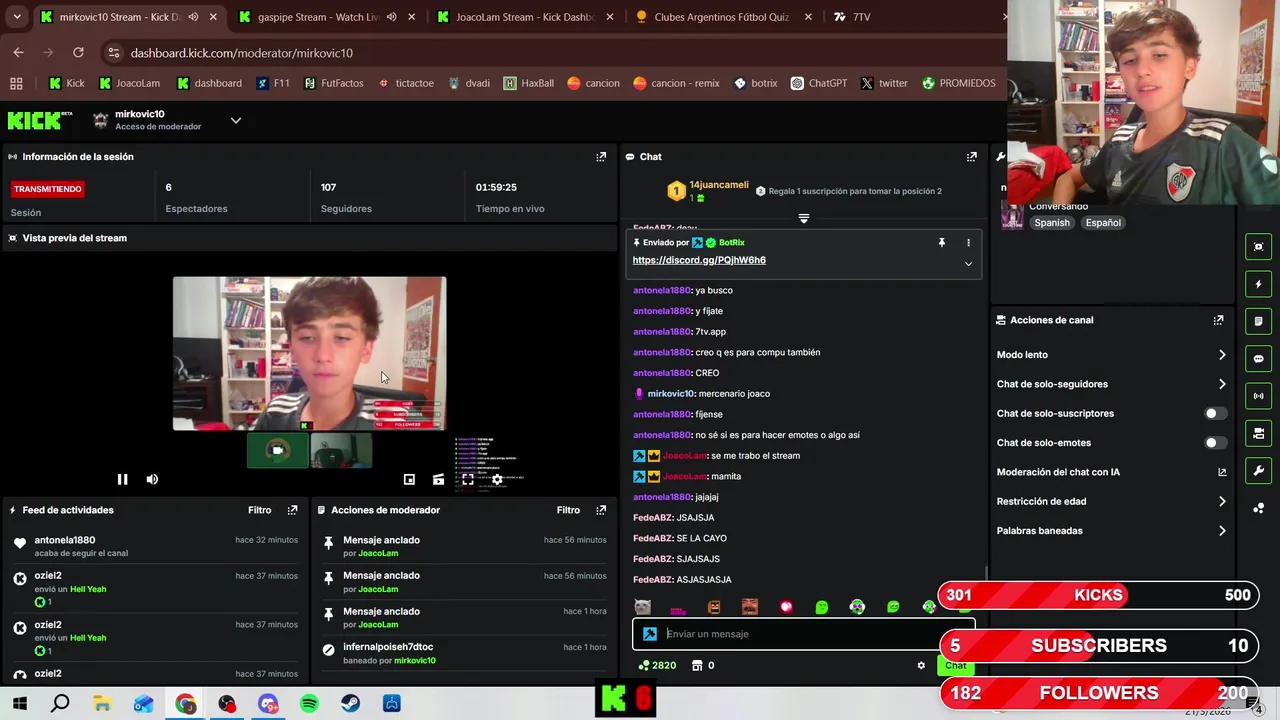
Task: Collapse the pinned message chevron
Action: (968, 264)
